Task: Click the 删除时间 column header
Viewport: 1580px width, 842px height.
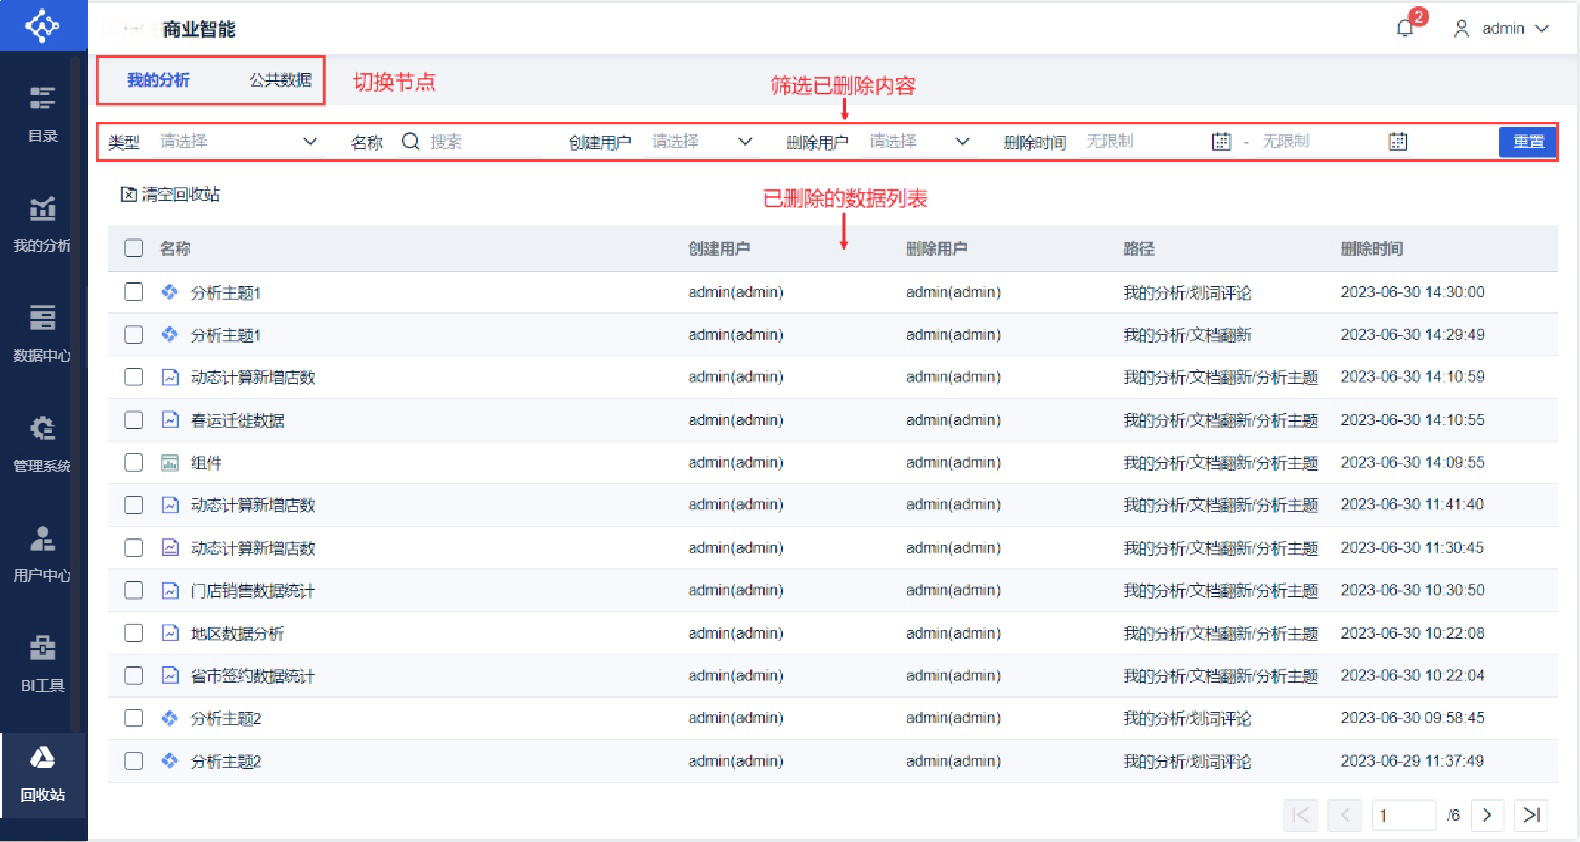Action: coord(1371,249)
